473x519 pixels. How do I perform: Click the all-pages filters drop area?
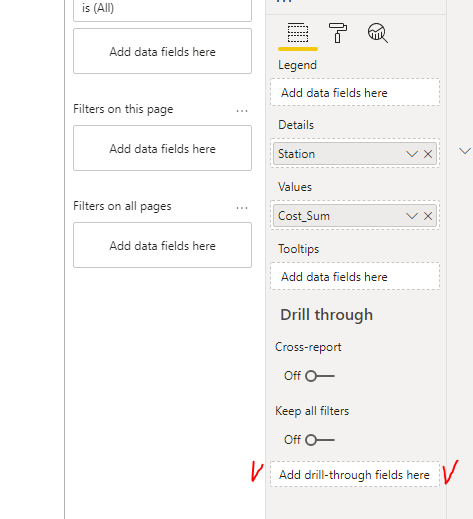pos(162,245)
